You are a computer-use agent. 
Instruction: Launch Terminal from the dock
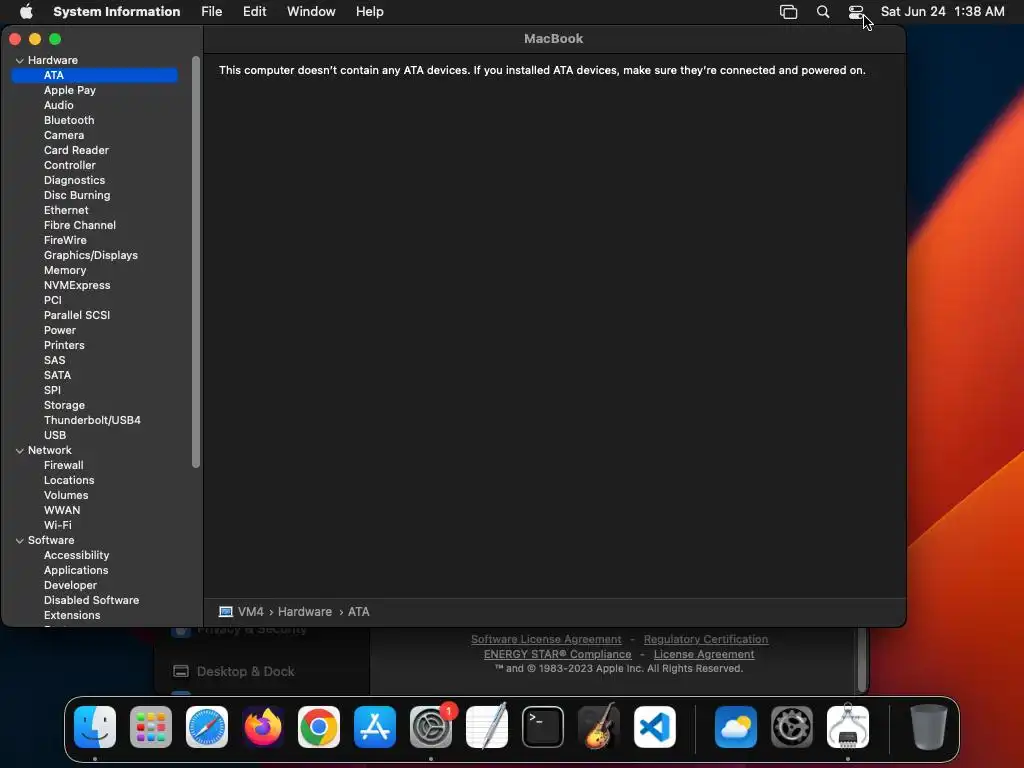tap(543, 727)
